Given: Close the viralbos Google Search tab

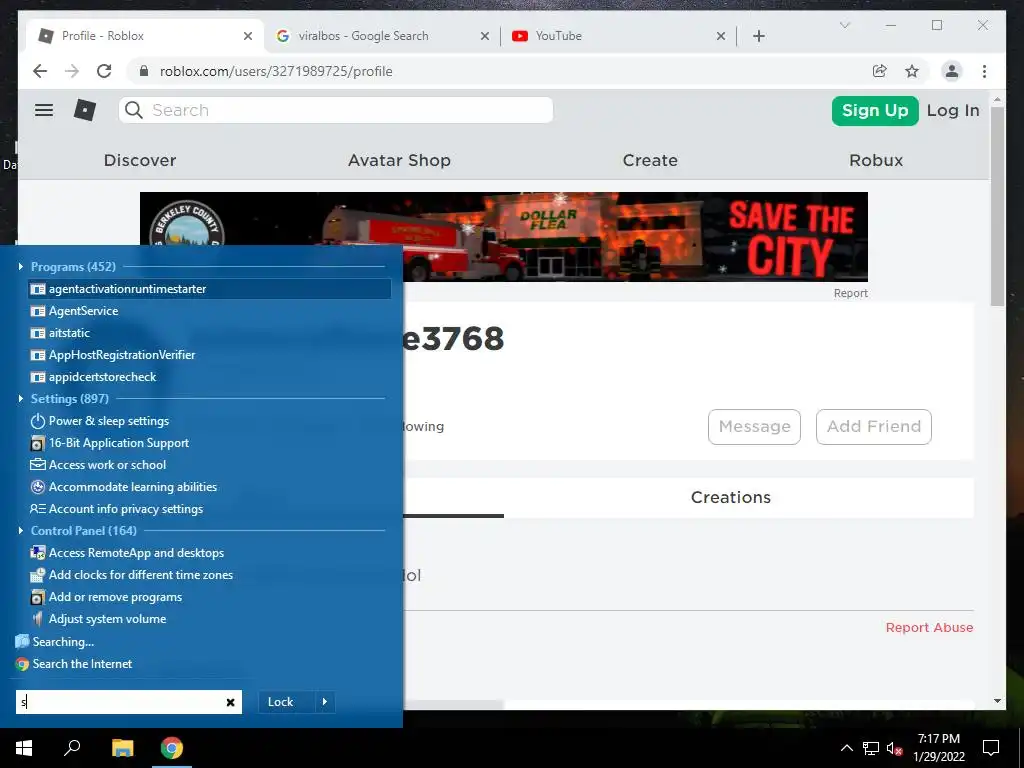Looking at the screenshot, I should (485, 36).
